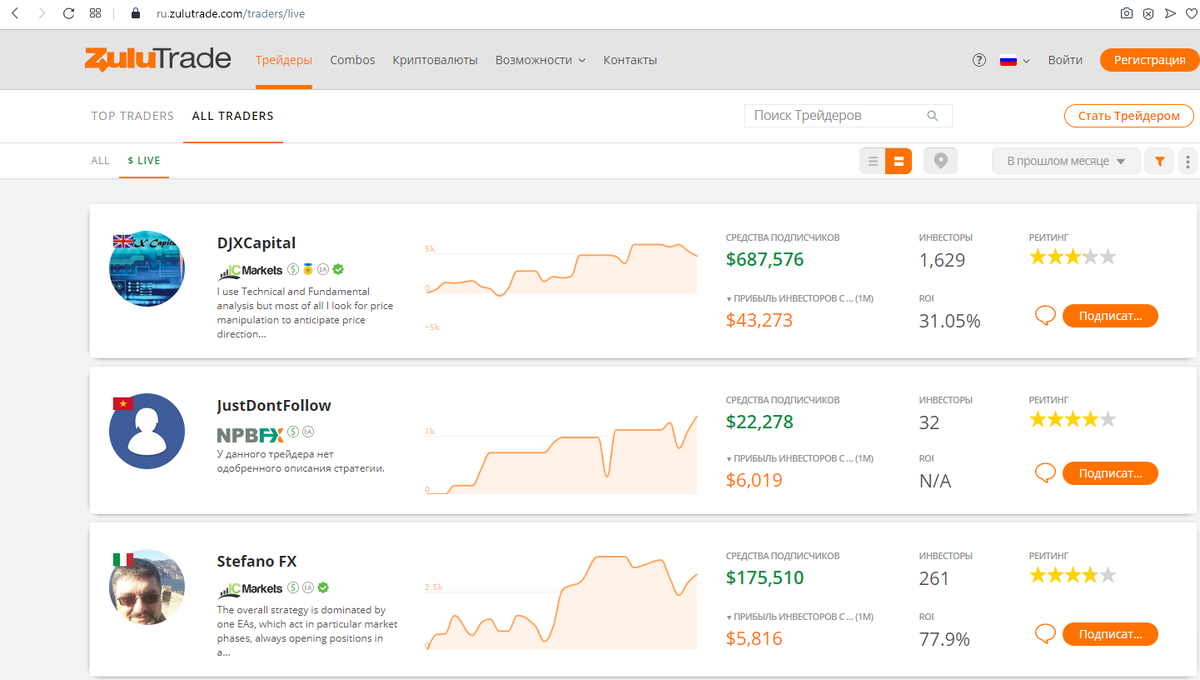Select the ALL sub-tab
1200x680 pixels.
(x=100, y=160)
